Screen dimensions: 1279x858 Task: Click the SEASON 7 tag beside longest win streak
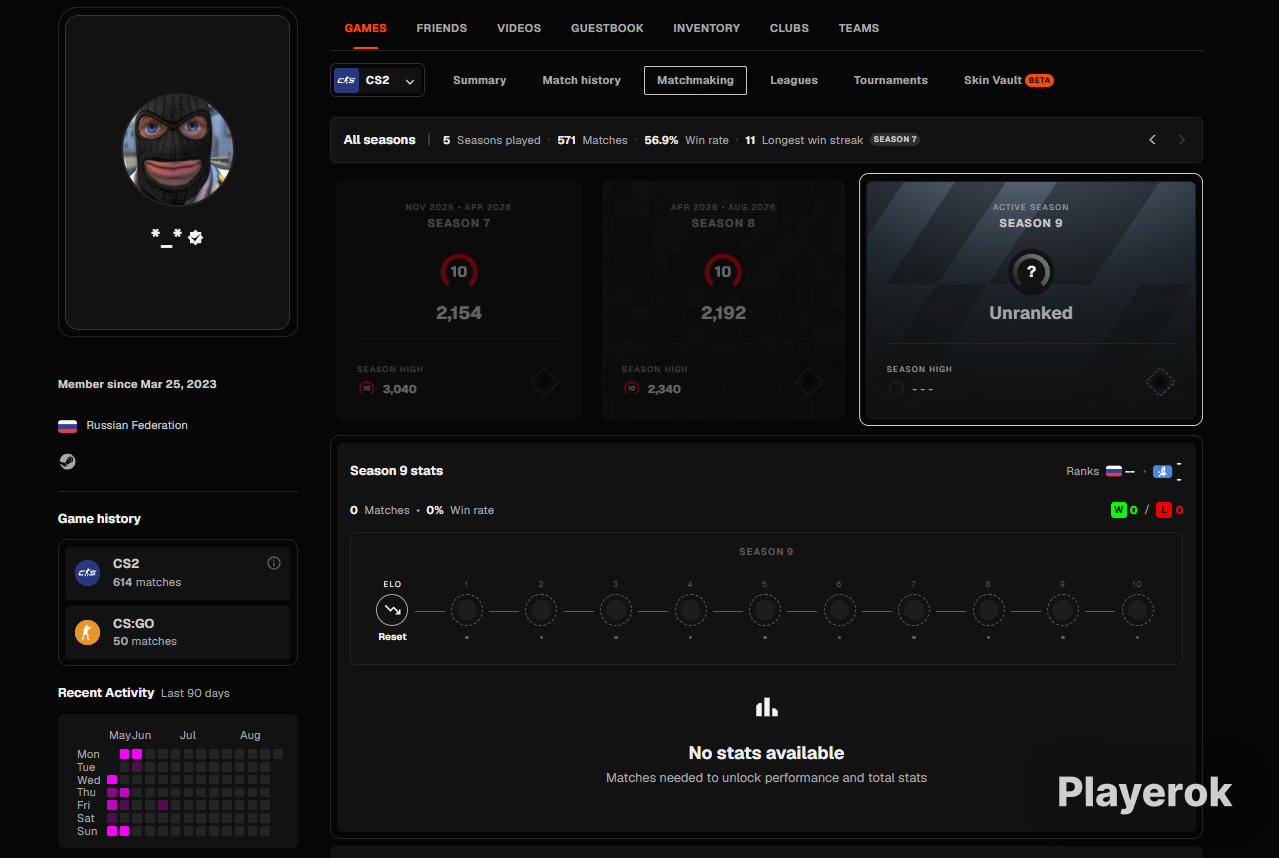pos(895,140)
